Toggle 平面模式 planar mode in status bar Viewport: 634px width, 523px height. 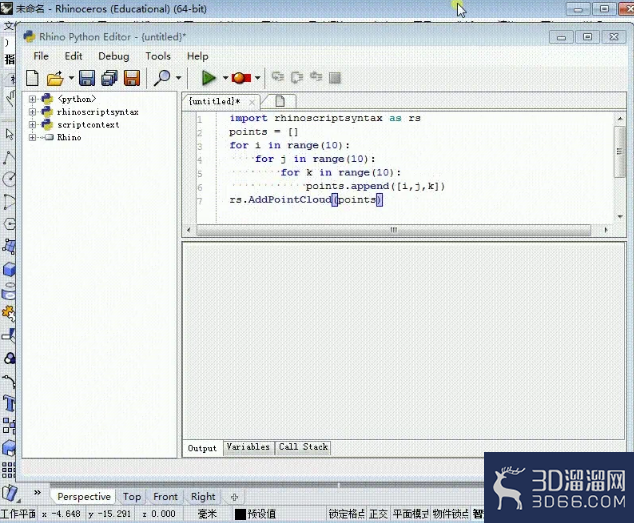pyautogui.click(x=410, y=514)
